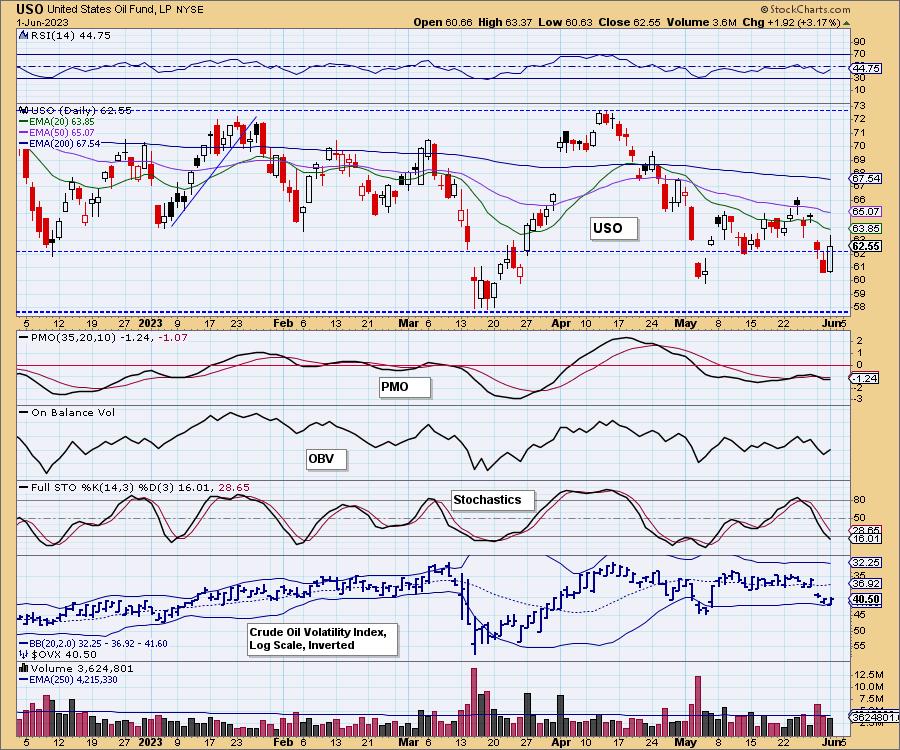This screenshot has width=900, height=750.
Task: Select the EMA(50) 65.07 legend entry
Action: (57, 133)
